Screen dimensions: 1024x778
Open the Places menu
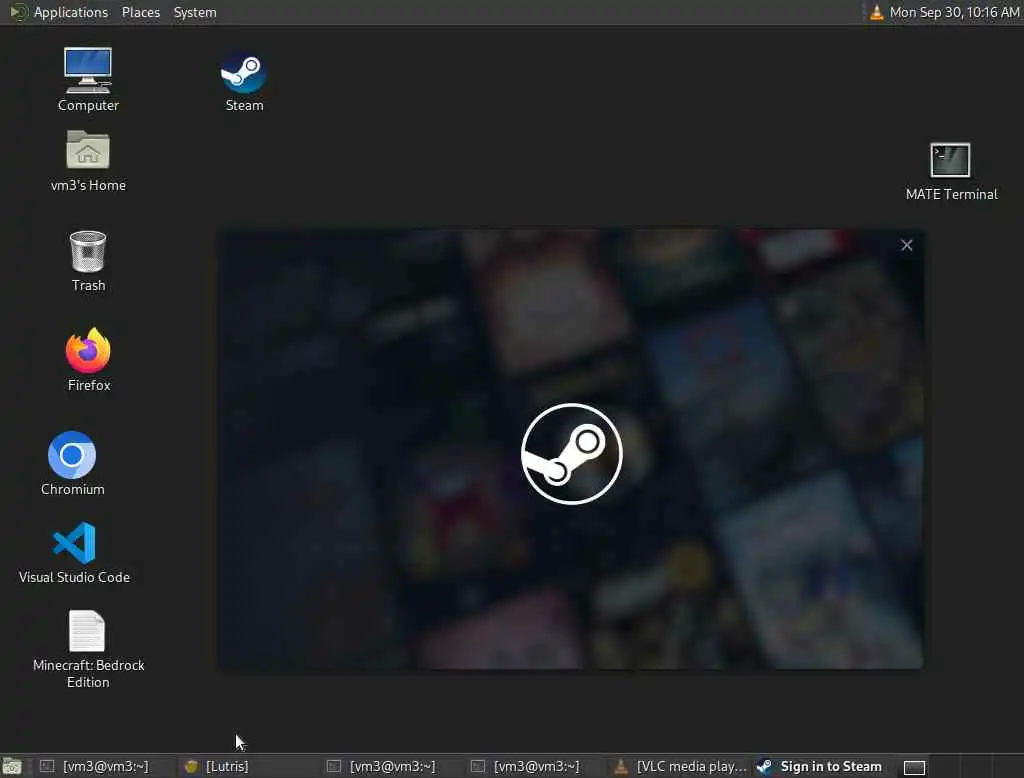[x=141, y=12]
